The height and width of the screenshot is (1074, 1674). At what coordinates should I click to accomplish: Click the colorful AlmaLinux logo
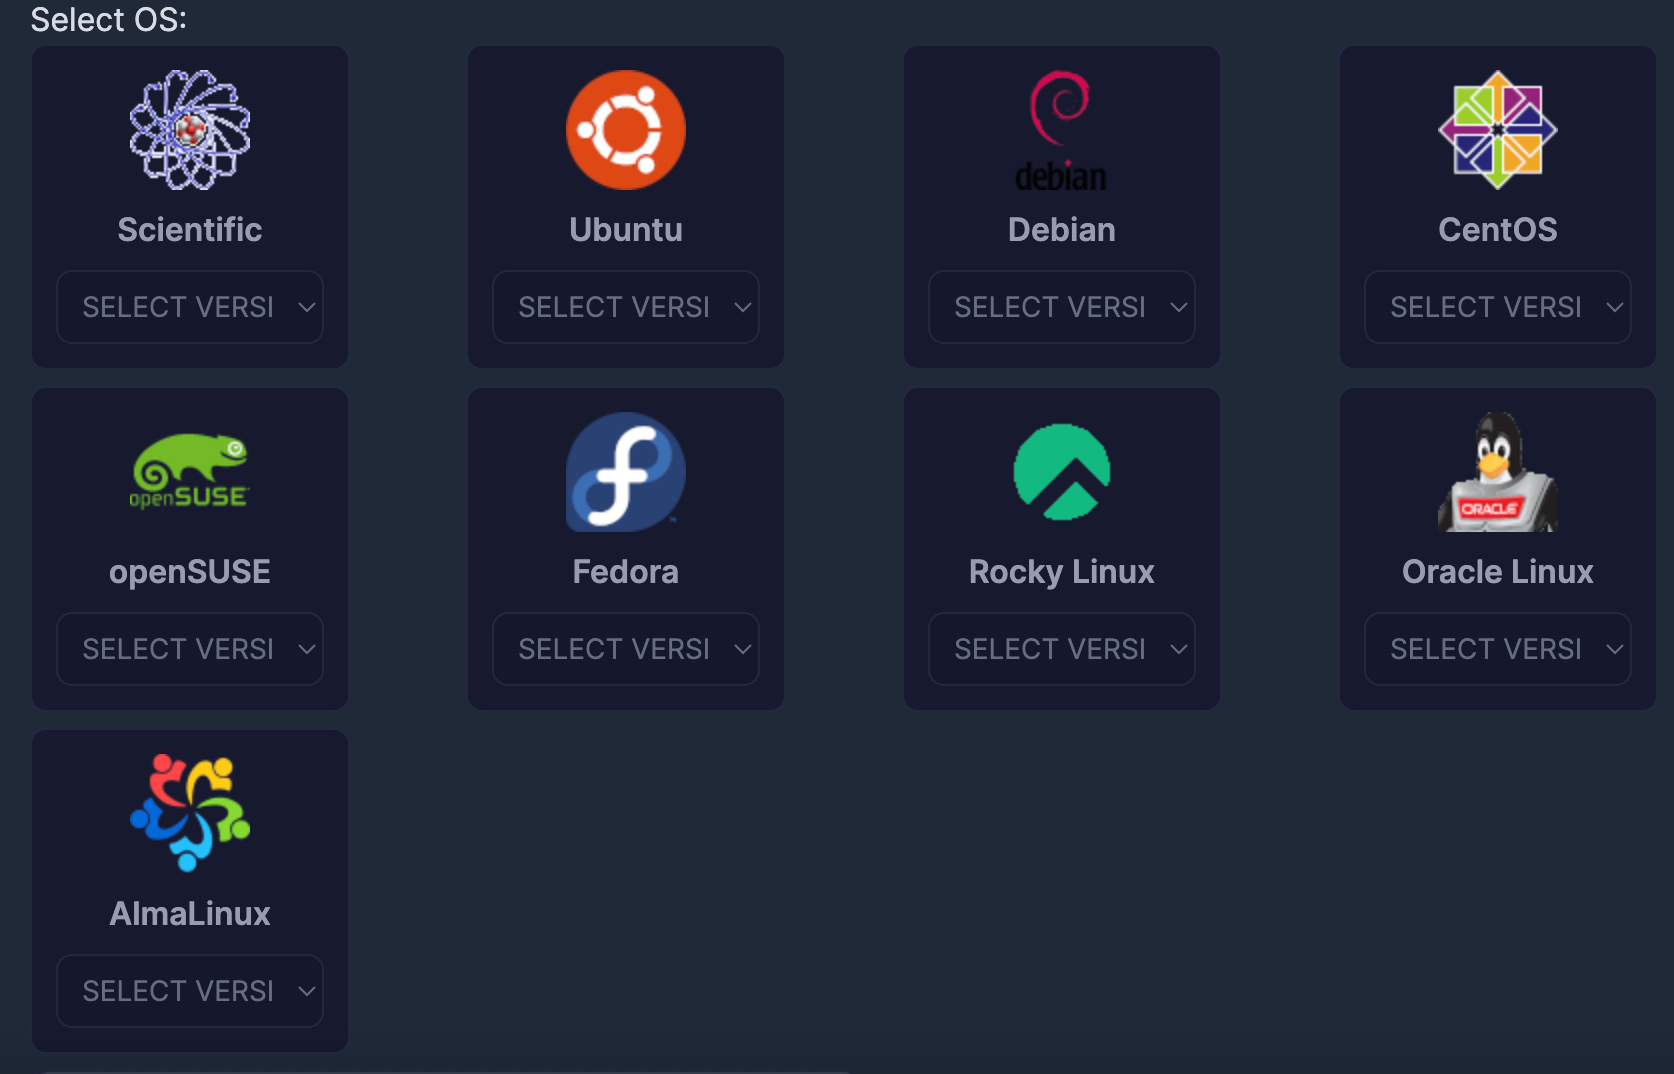190,813
